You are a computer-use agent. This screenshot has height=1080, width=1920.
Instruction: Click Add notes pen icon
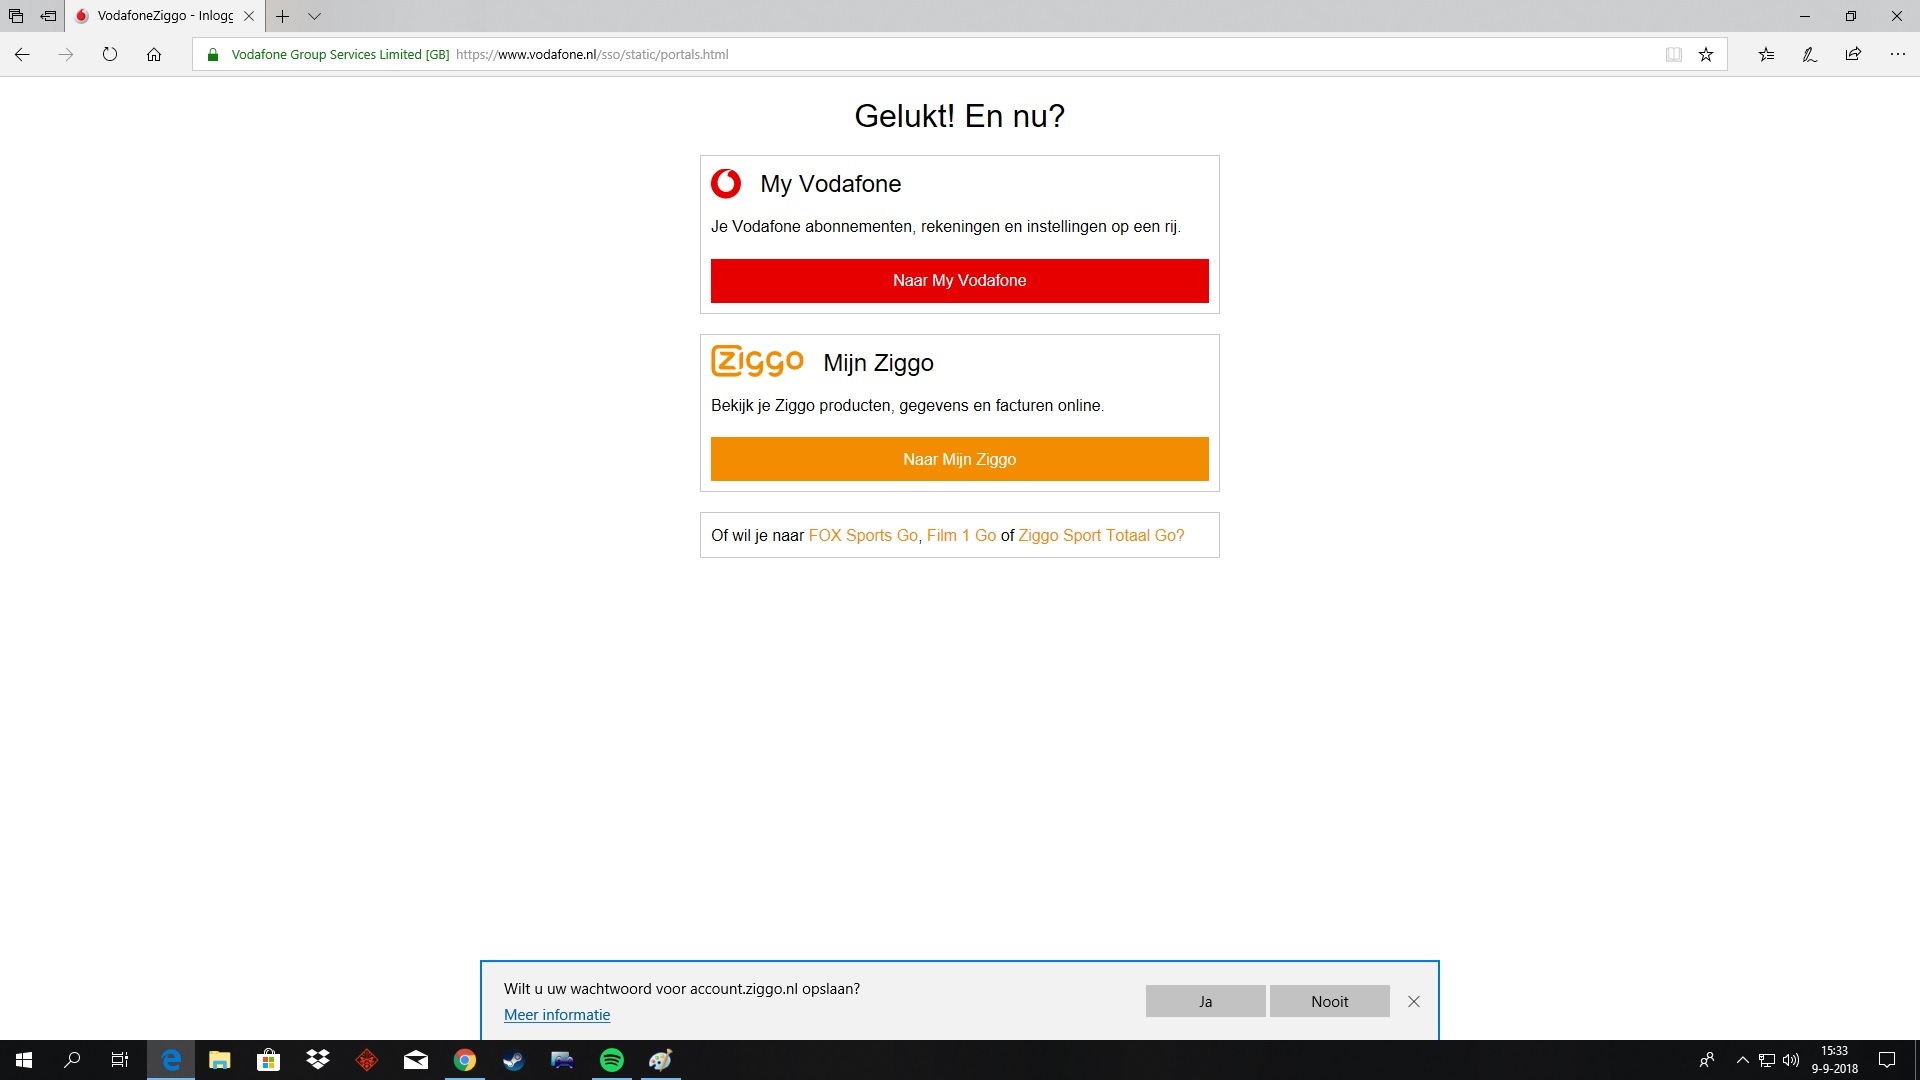pos(1809,55)
